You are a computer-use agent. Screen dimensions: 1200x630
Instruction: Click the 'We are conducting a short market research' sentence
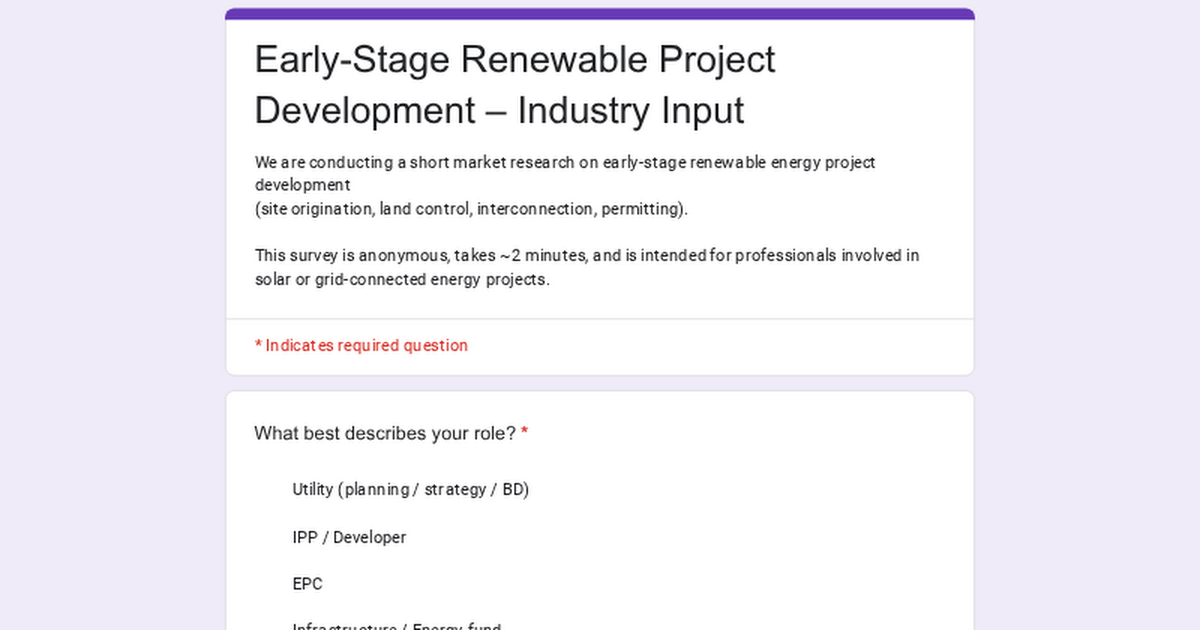(565, 162)
